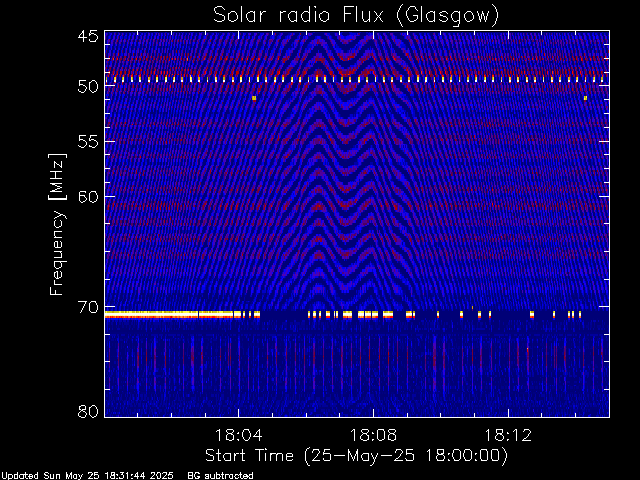Click the '70' frequency tick label
This screenshot has height=480, width=640.
(x=88, y=307)
